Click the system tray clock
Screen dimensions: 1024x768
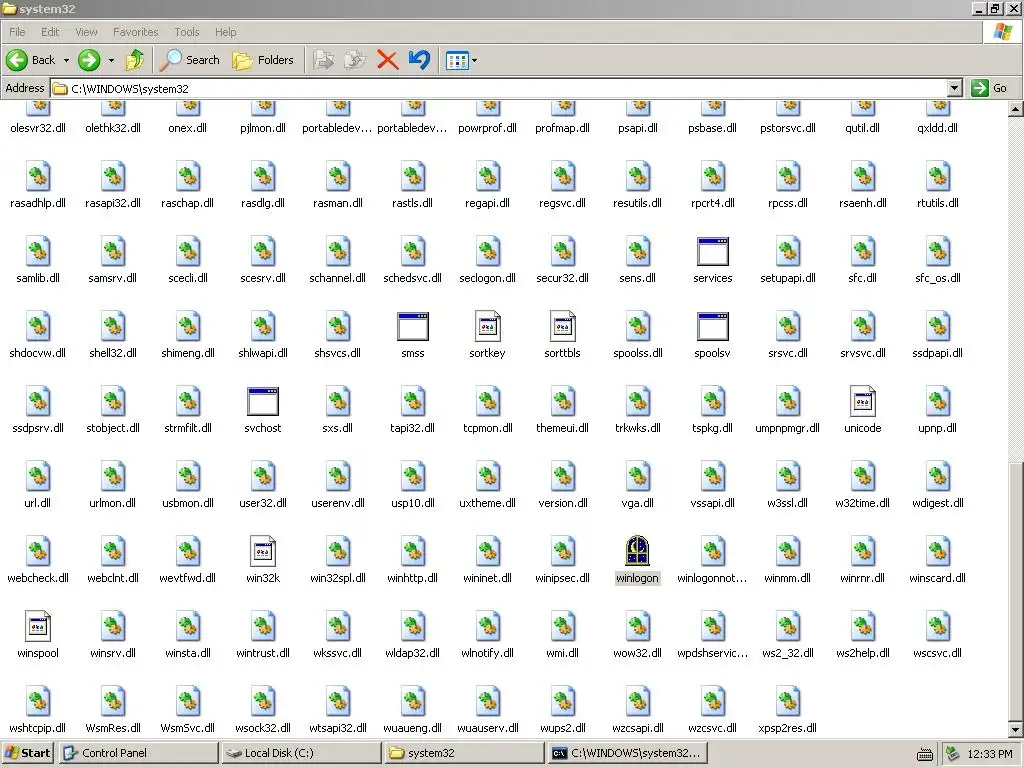(x=989, y=754)
